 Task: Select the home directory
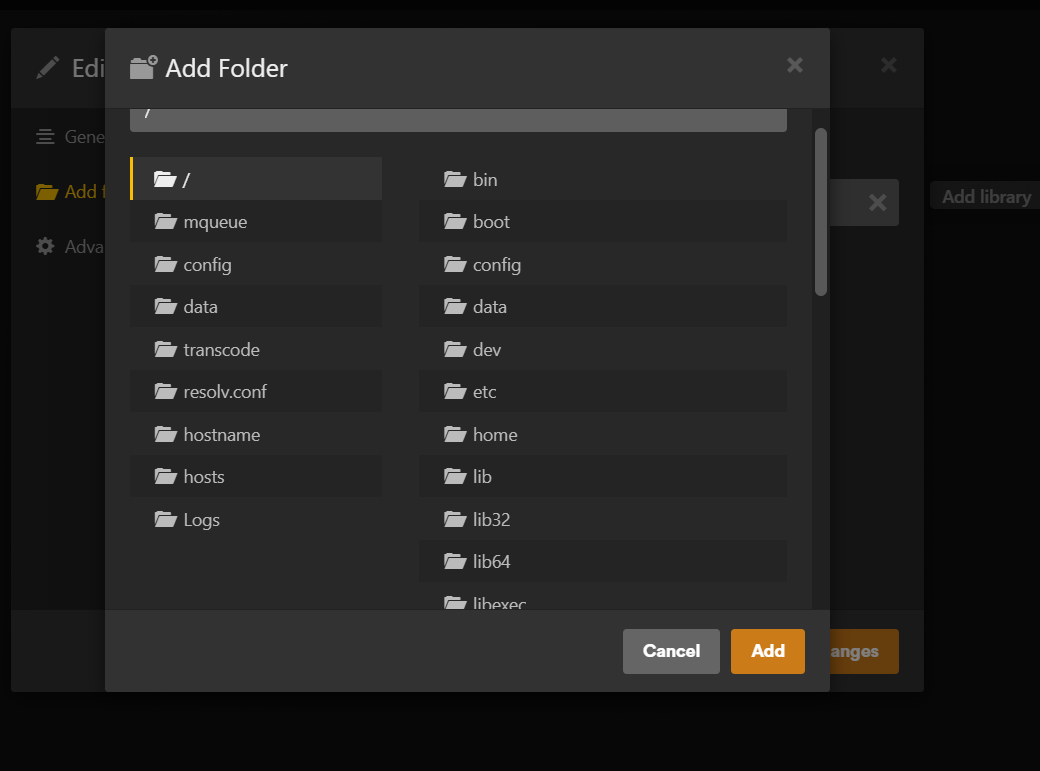coord(602,434)
